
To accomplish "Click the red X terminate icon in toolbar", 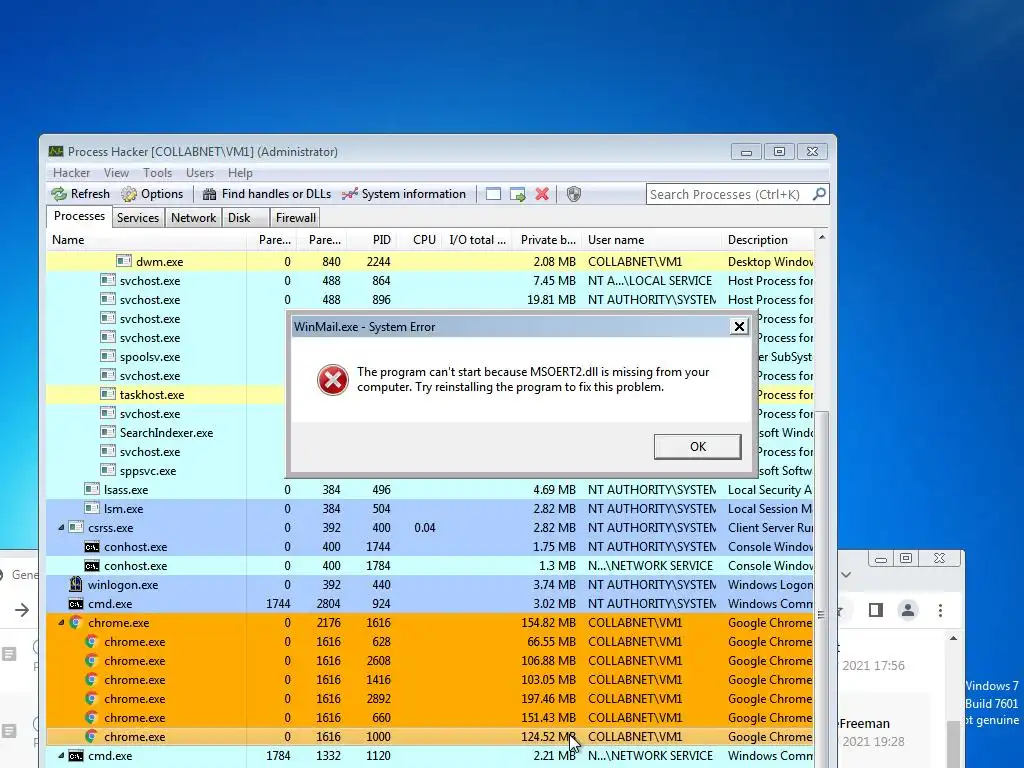I will (542, 194).
